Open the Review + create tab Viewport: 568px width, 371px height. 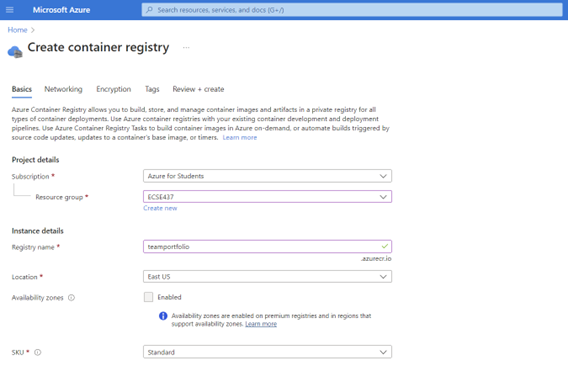pos(198,89)
